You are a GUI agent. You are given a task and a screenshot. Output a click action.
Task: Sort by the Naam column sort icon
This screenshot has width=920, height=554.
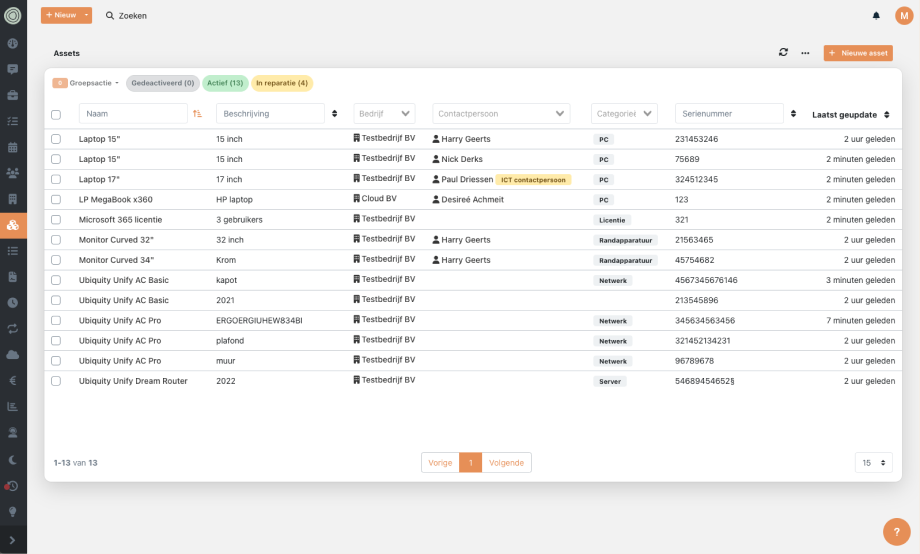pyautogui.click(x=197, y=114)
